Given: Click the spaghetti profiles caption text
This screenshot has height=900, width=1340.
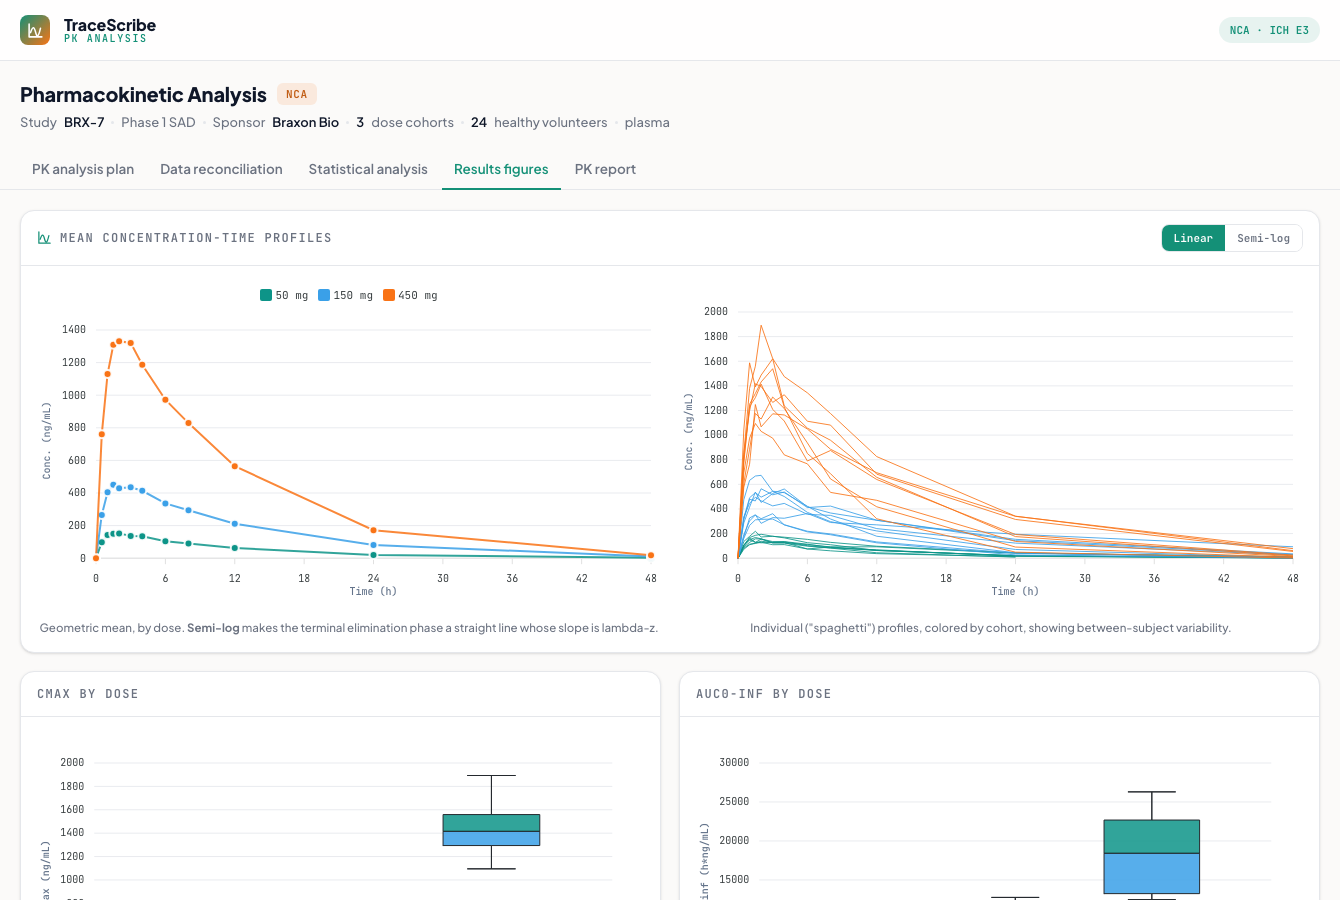Looking at the screenshot, I should [x=990, y=628].
